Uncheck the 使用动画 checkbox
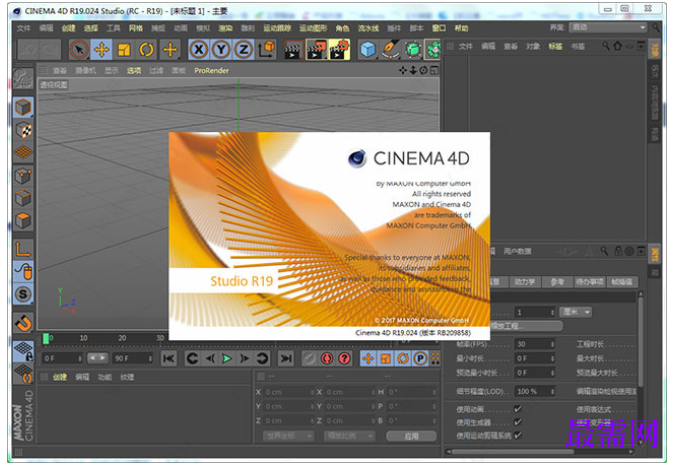Viewport: 677px width, 465px height. pyautogui.click(x=518, y=408)
